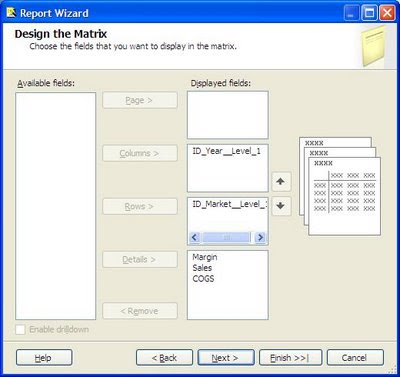Toggle the Enable drilldown checkbox

tap(20, 330)
